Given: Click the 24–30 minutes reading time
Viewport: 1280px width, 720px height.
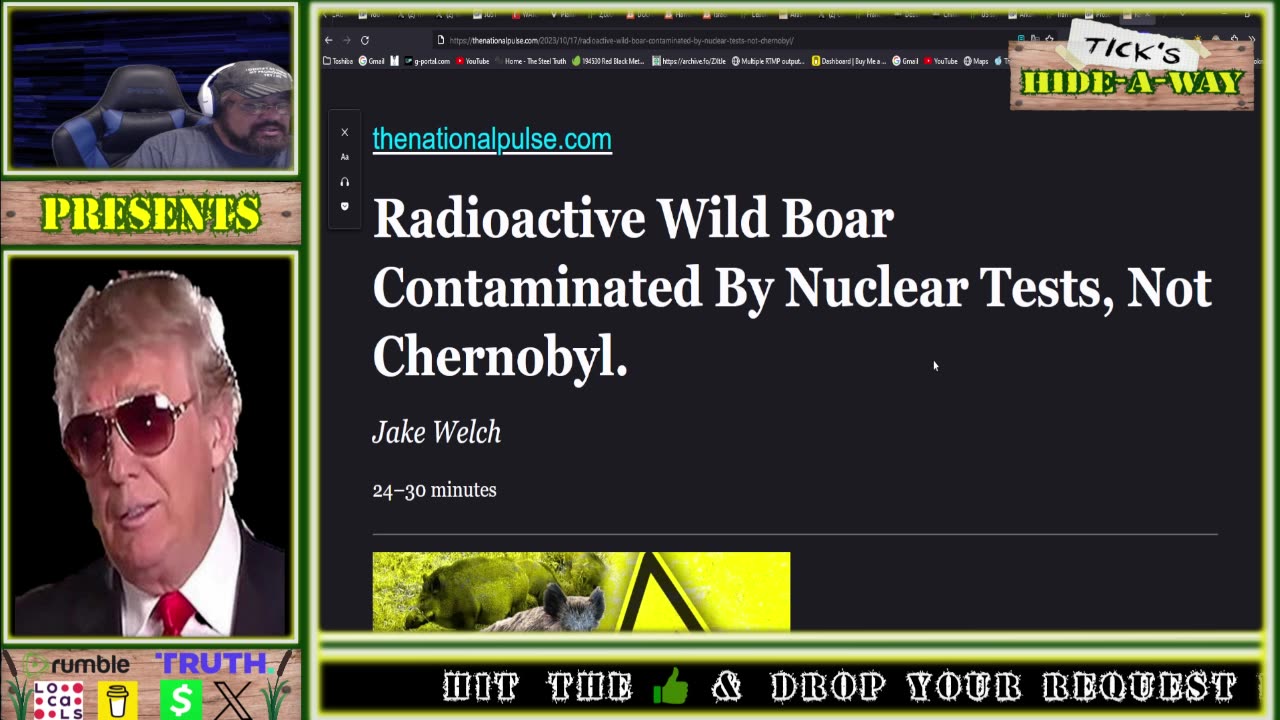Looking at the screenshot, I should point(434,490).
